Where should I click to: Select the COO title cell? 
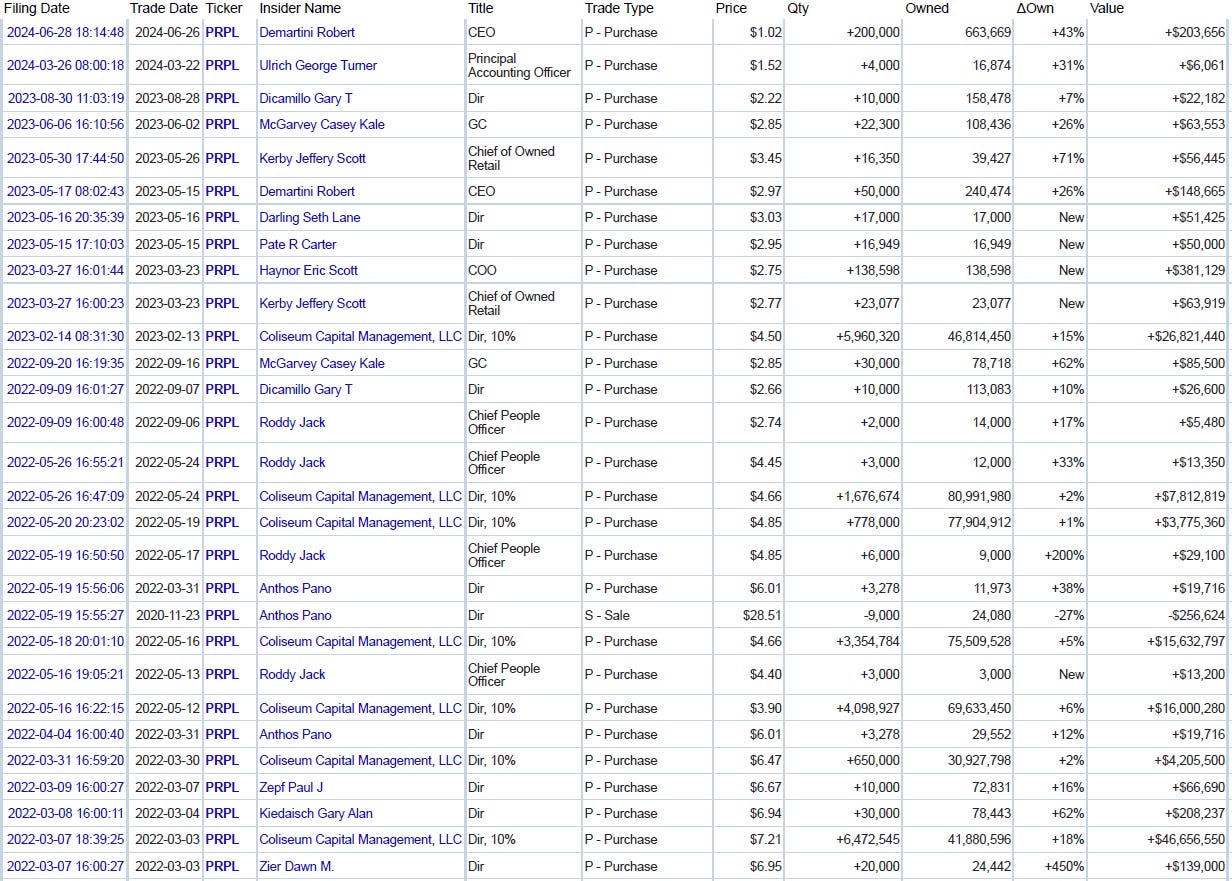point(482,270)
